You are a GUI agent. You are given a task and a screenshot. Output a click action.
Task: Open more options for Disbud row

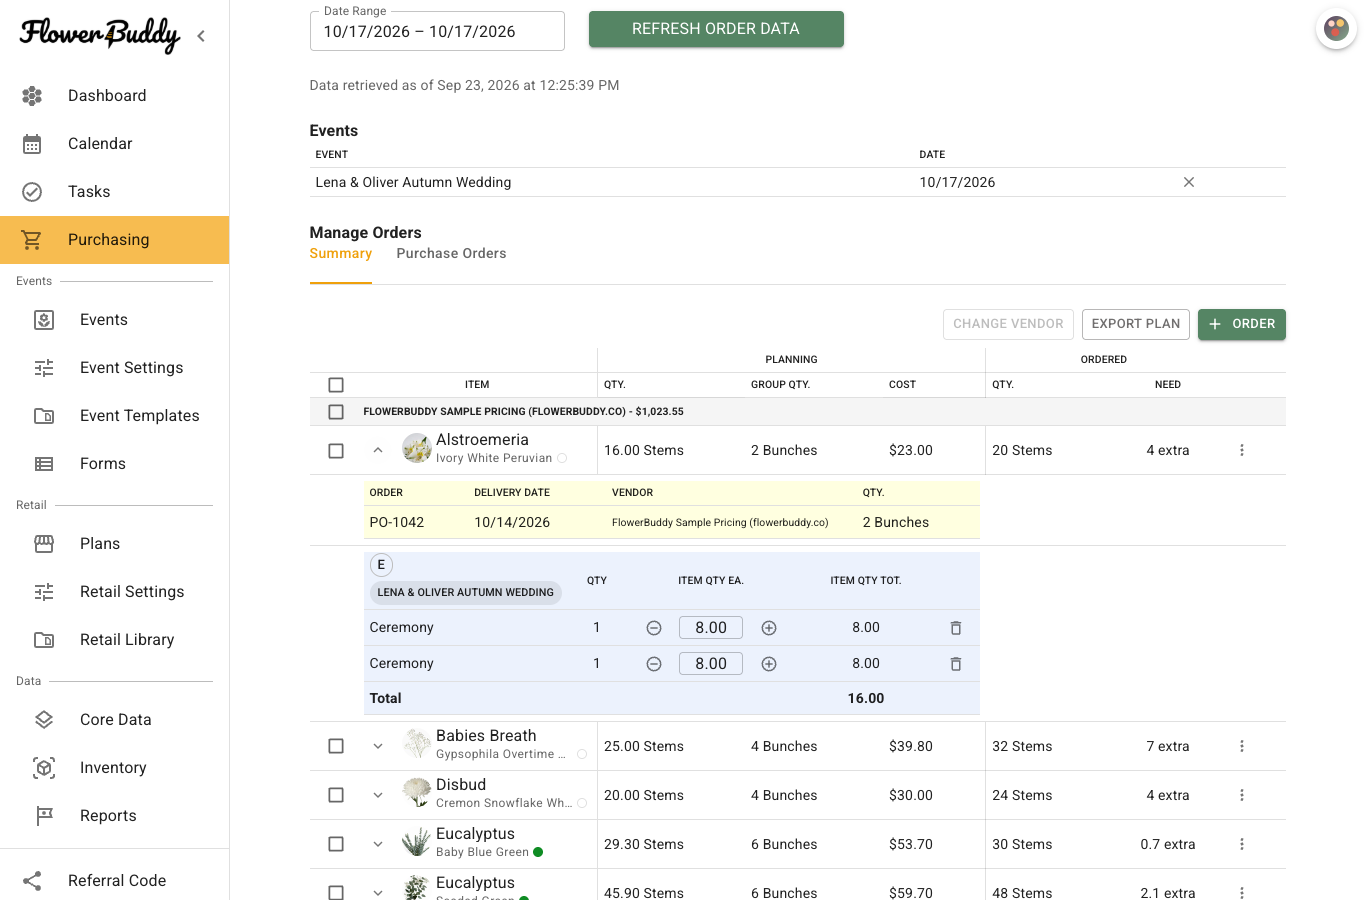tap(1242, 795)
